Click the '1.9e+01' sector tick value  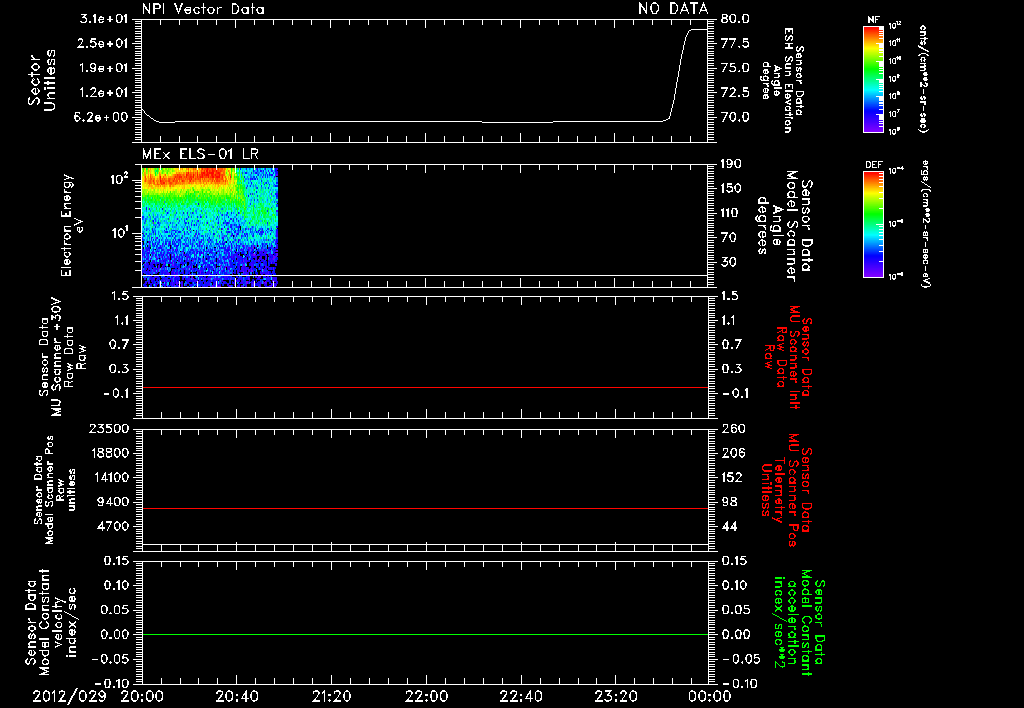(104, 68)
